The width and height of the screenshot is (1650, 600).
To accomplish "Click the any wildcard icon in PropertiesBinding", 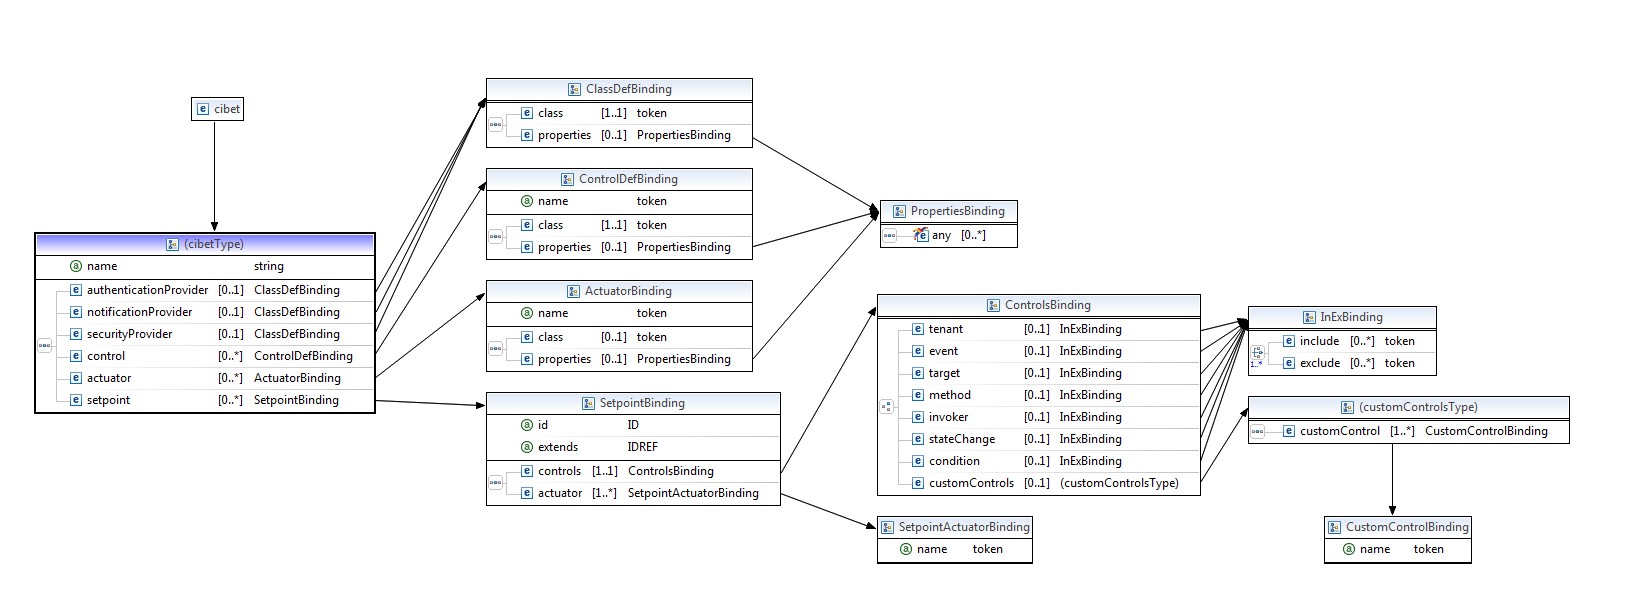I will (x=921, y=235).
